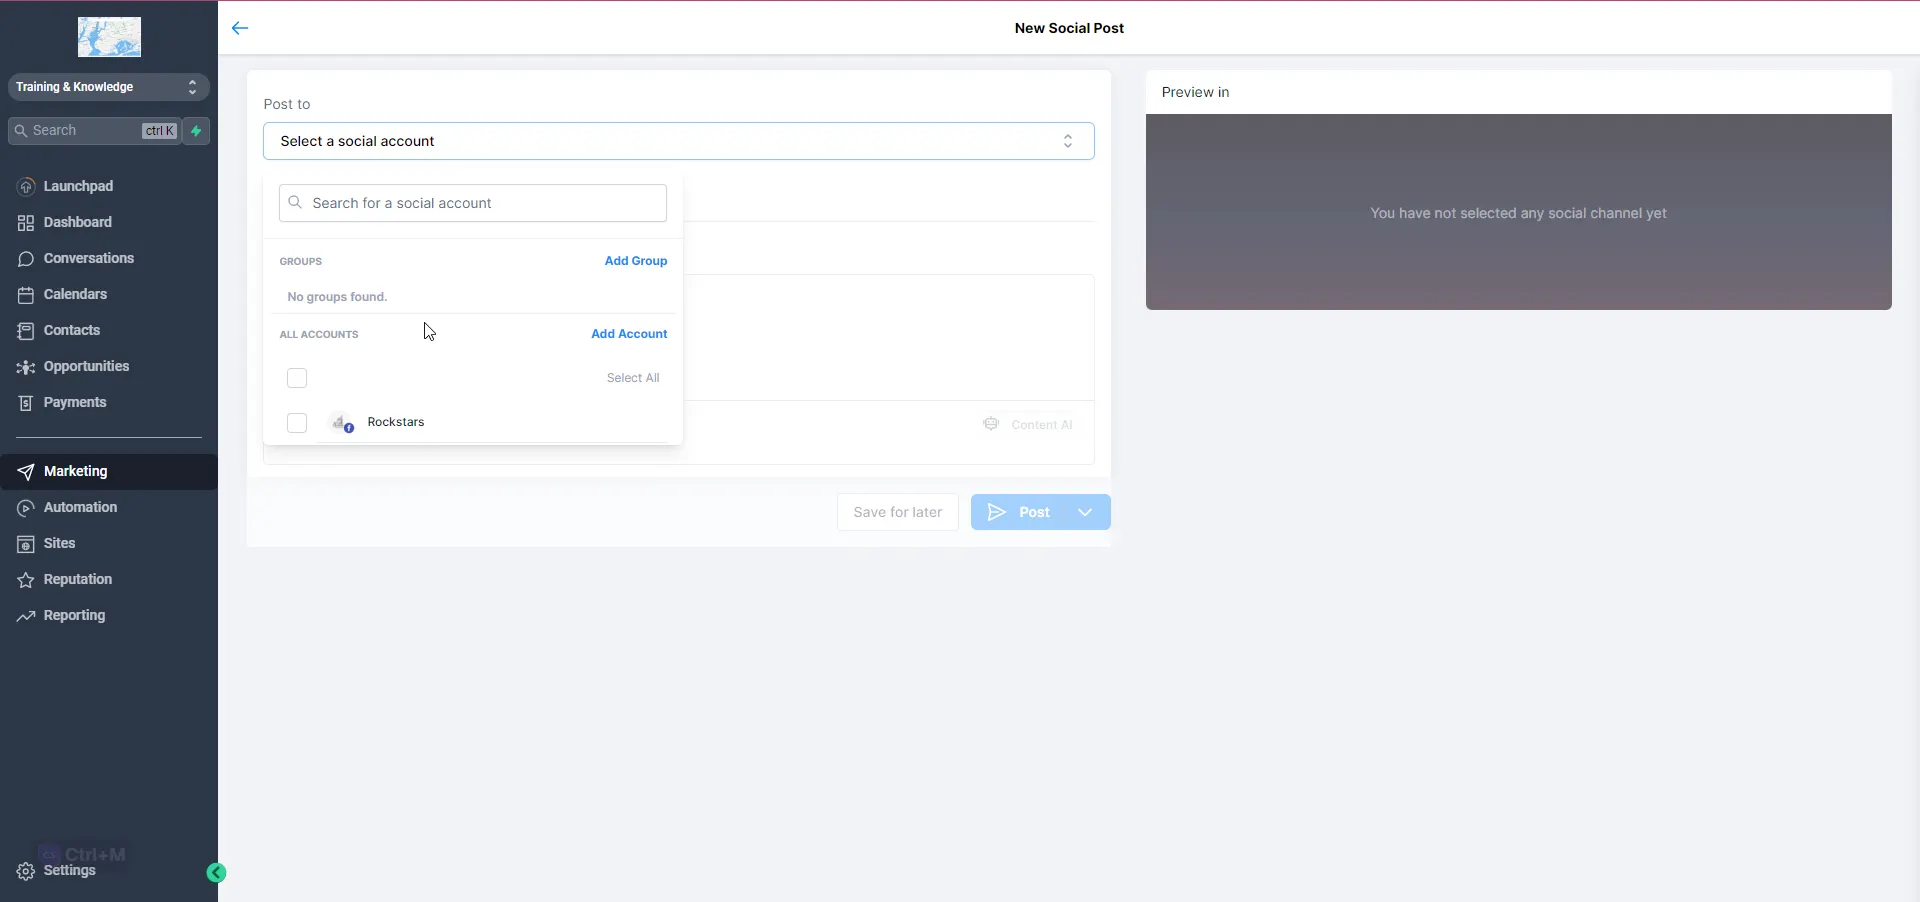Go to Dashboard menu item
The height and width of the screenshot is (902, 1920).
[78, 222]
